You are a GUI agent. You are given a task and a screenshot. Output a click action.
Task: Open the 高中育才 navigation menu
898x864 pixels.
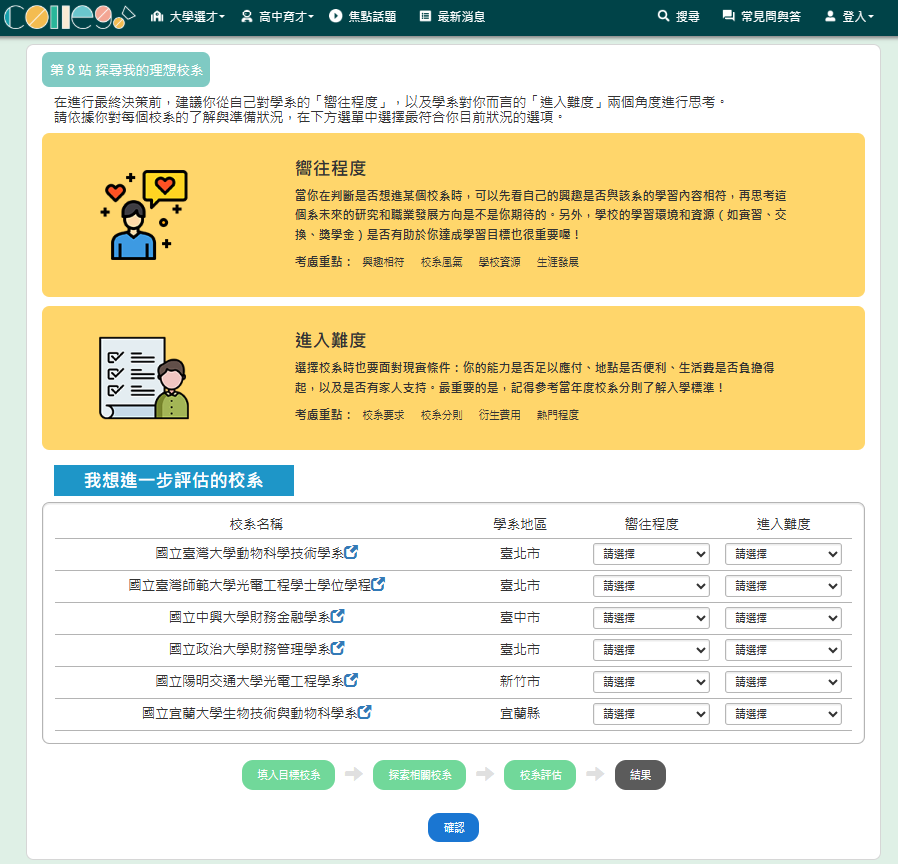point(277,17)
